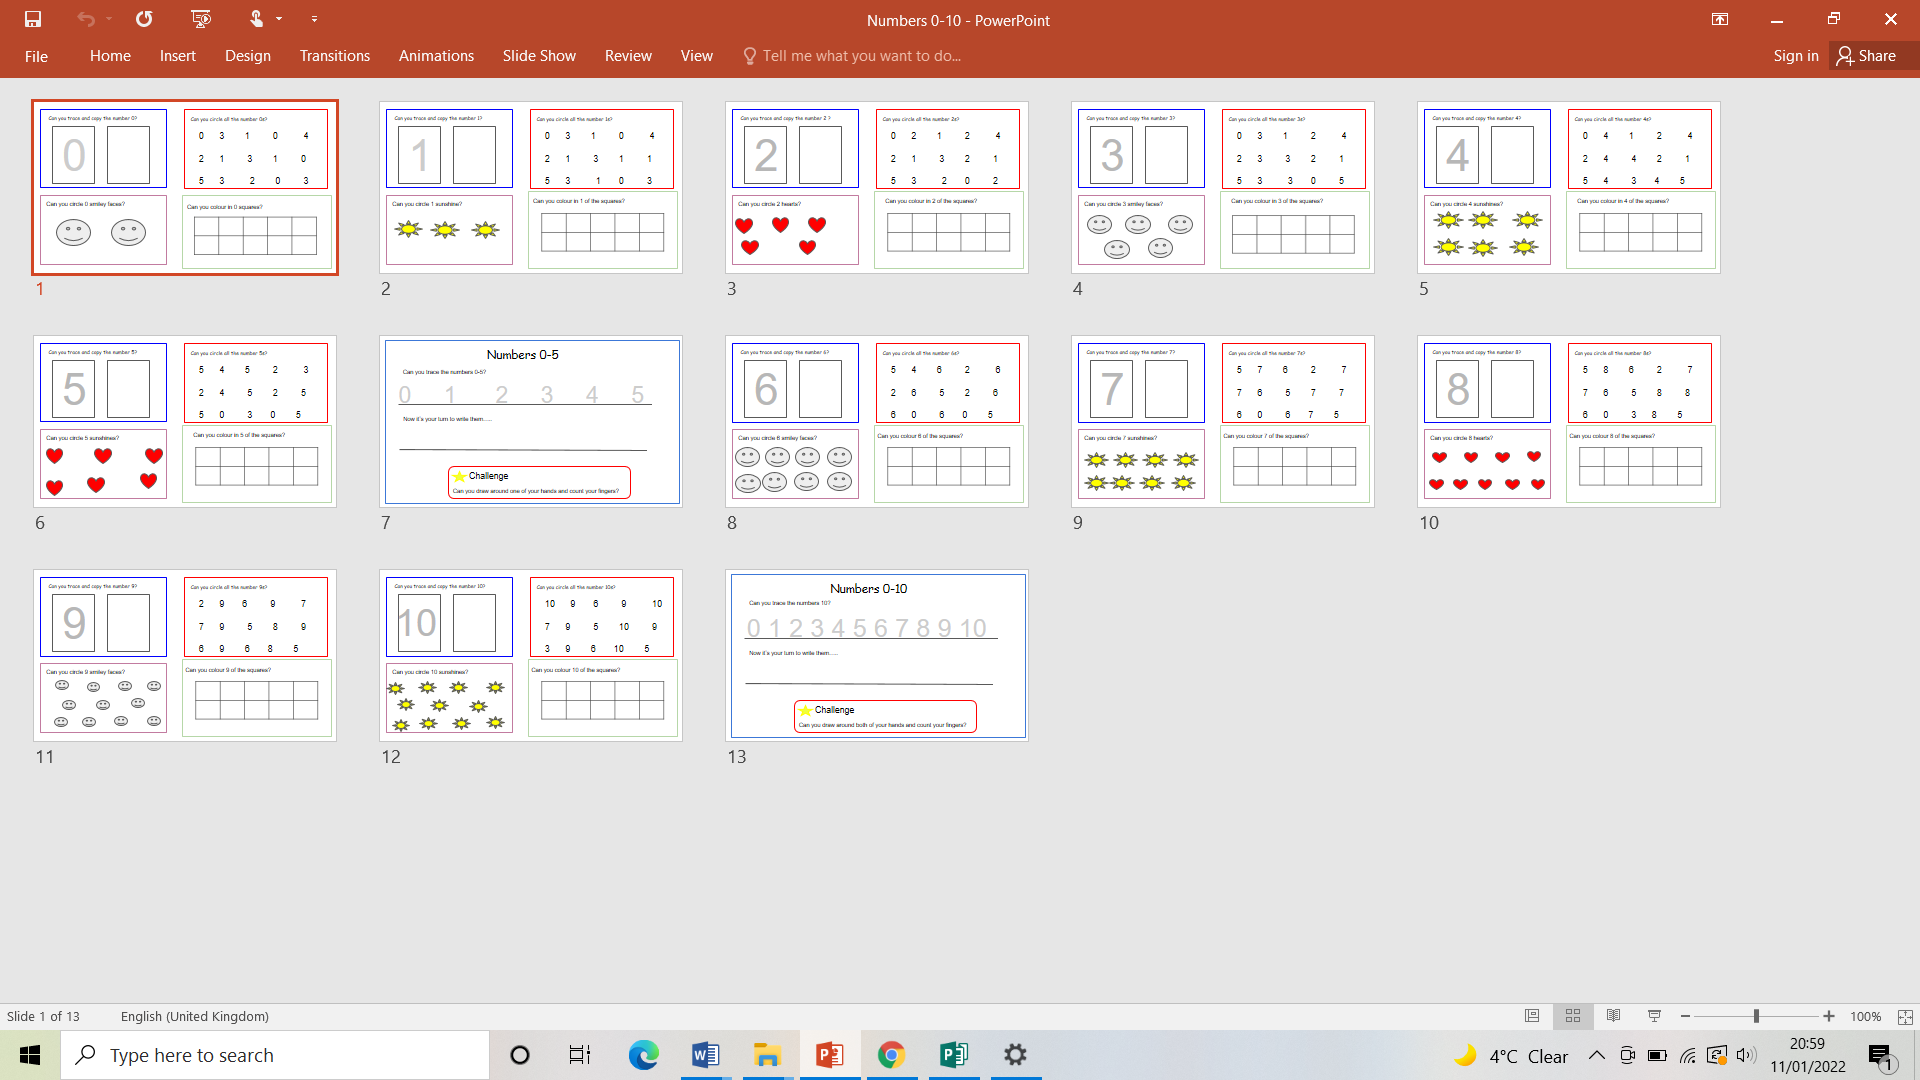Switch to Normal view in status bar
This screenshot has height=1080, width=1920.
1532,1016
